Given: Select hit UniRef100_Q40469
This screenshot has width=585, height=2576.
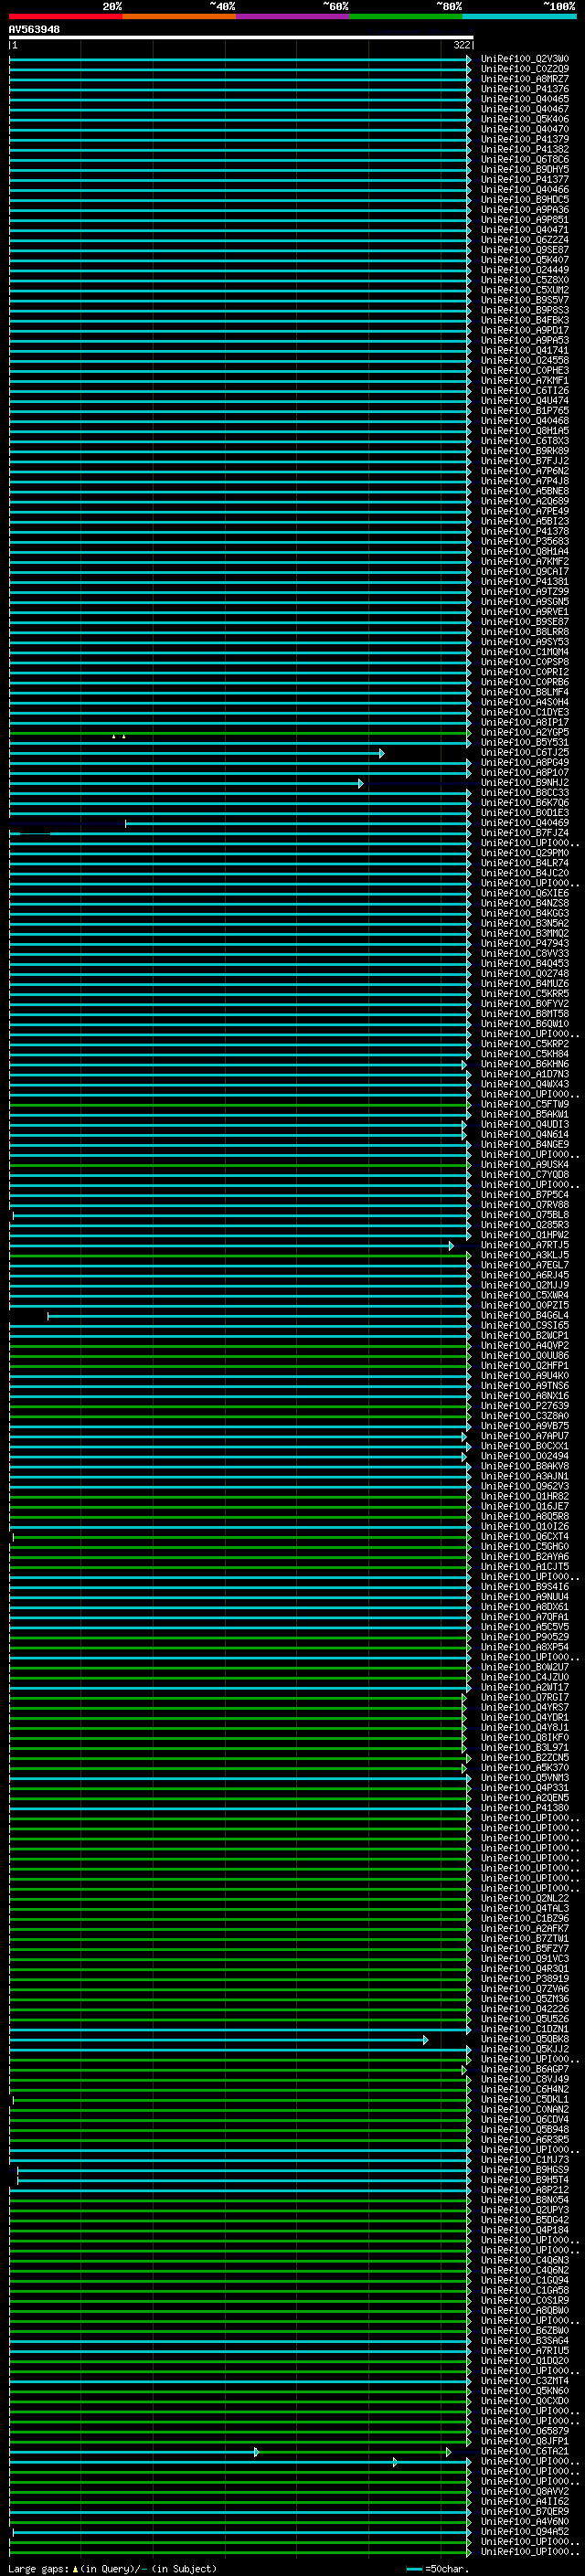Looking at the screenshot, I should tap(525, 823).
